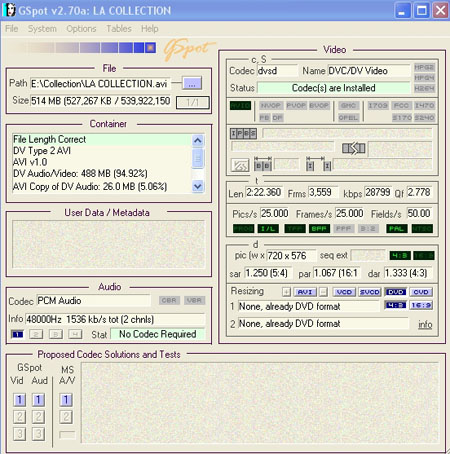Click the MPG2 indicator badge
This screenshot has width=450, height=454.
click(424, 67)
